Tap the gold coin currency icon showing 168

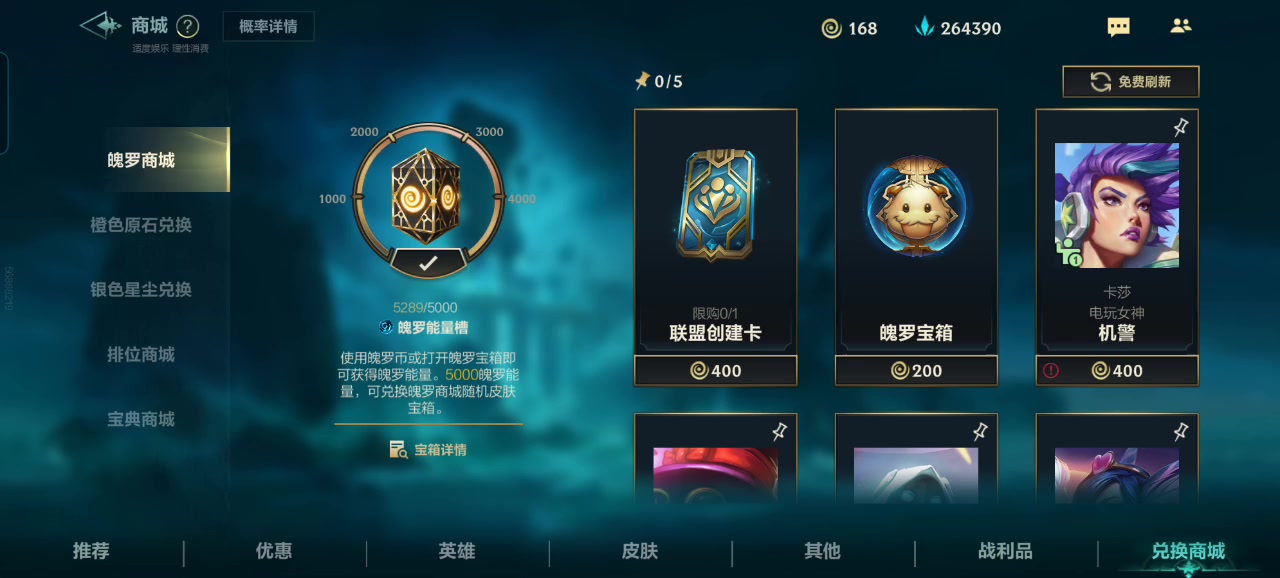coord(831,28)
